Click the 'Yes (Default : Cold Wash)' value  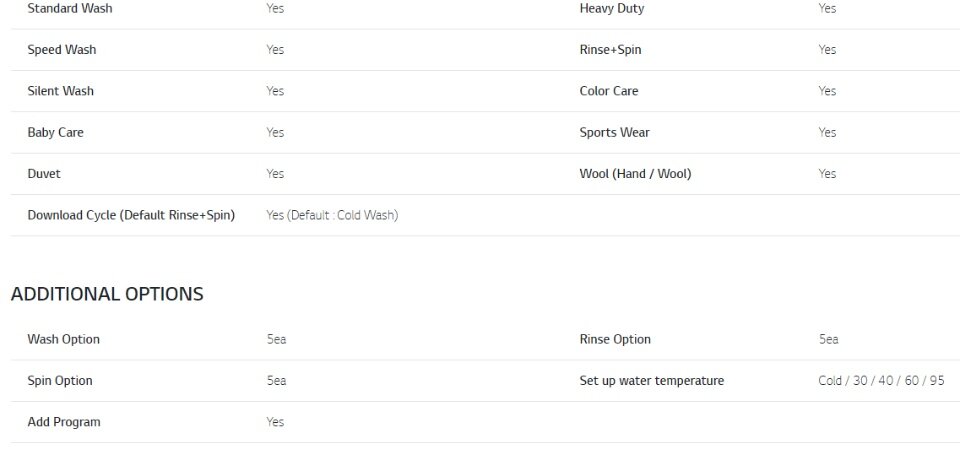[332, 215]
